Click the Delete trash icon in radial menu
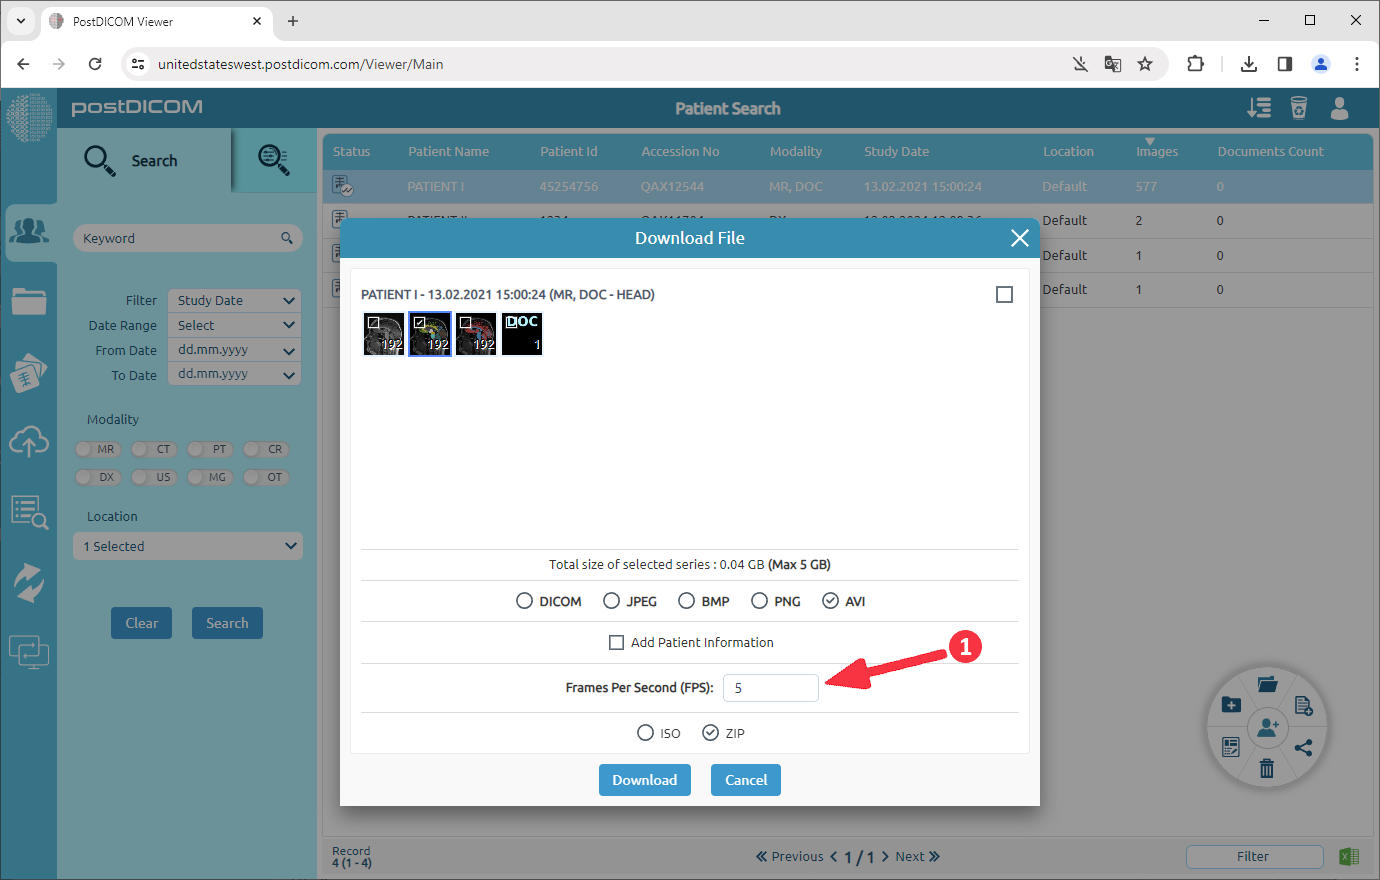The height and width of the screenshot is (880, 1380). coord(1267,769)
